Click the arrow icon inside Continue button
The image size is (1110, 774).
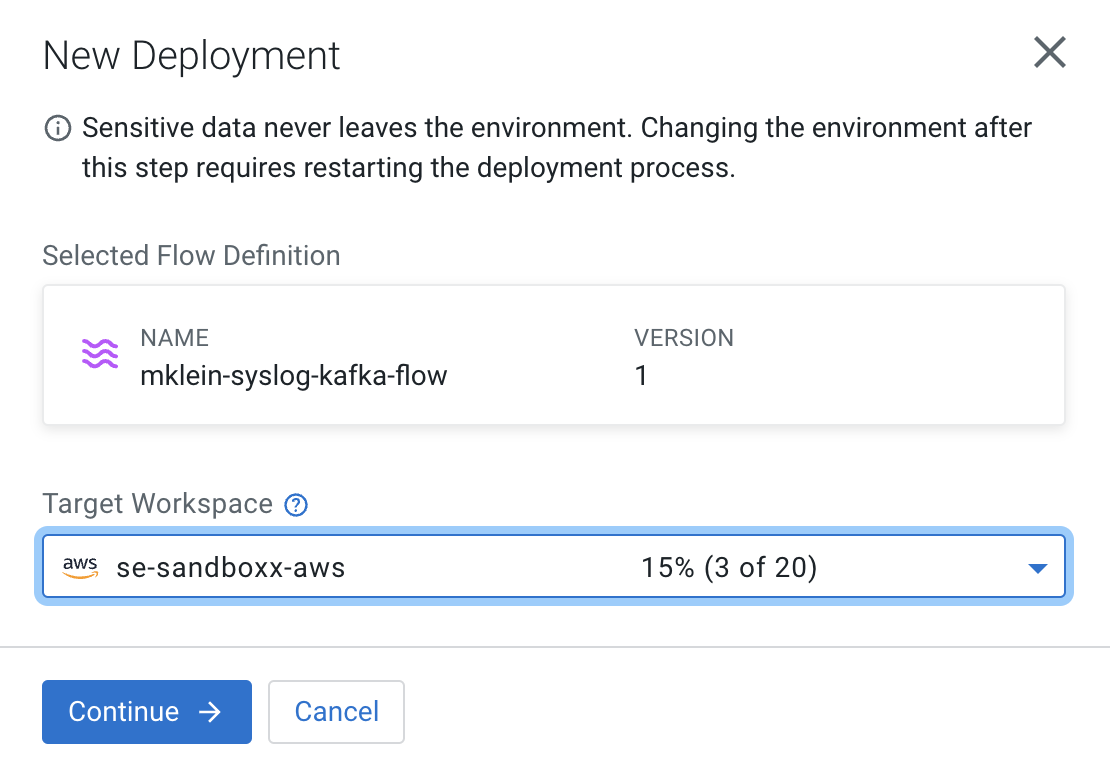click(x=209, y=712)
